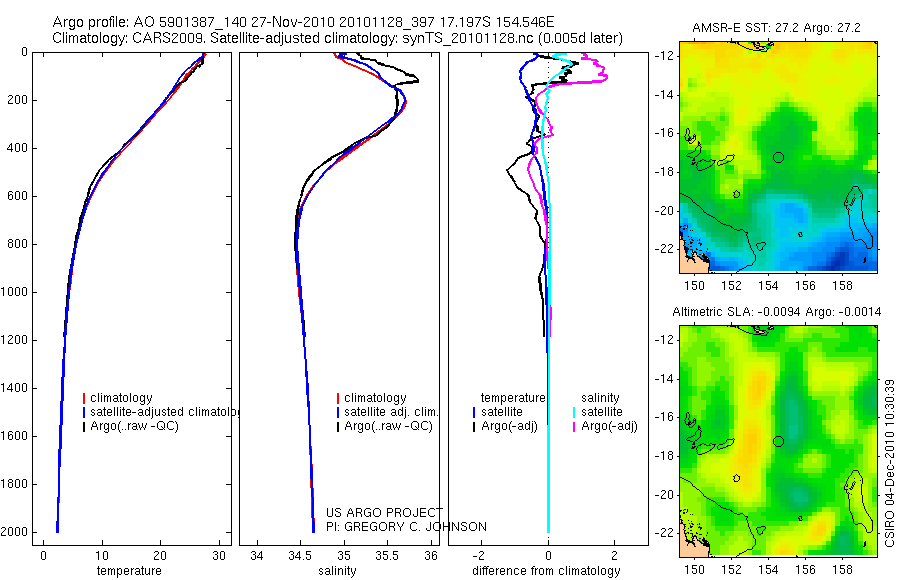Click the magenta Argo(-adj) salinity legend marker
900x580 pixels.
[574, 427]
